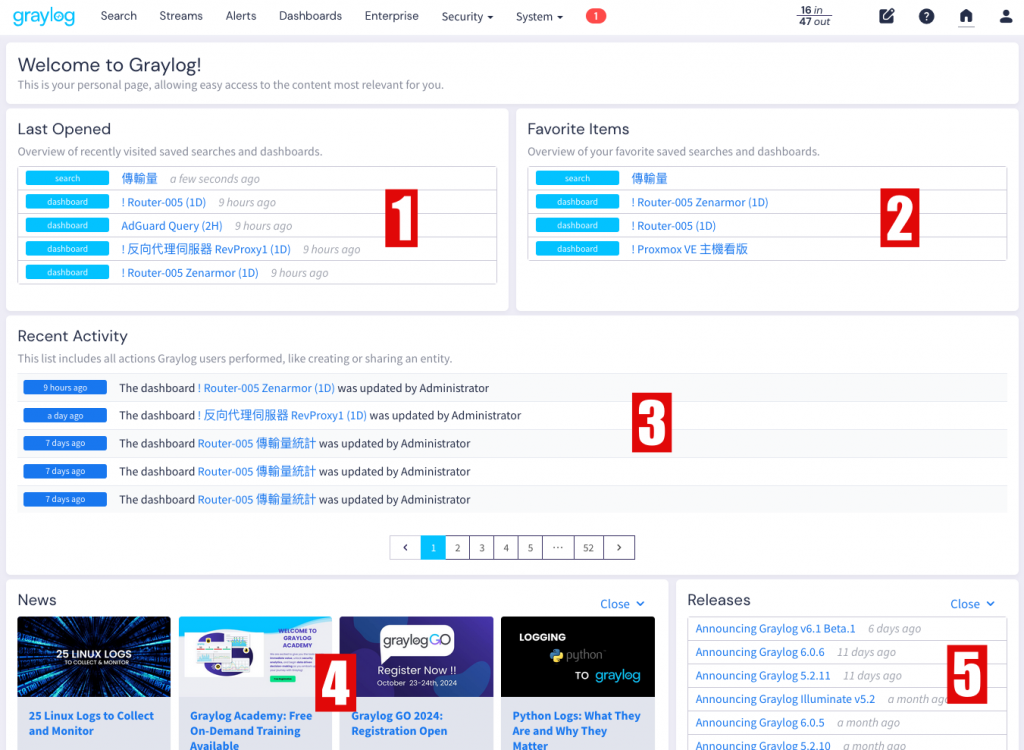Open Zenarmor dashboard link in Recent Activity
Screen dimensions: 1024x750
coord(266,388)
